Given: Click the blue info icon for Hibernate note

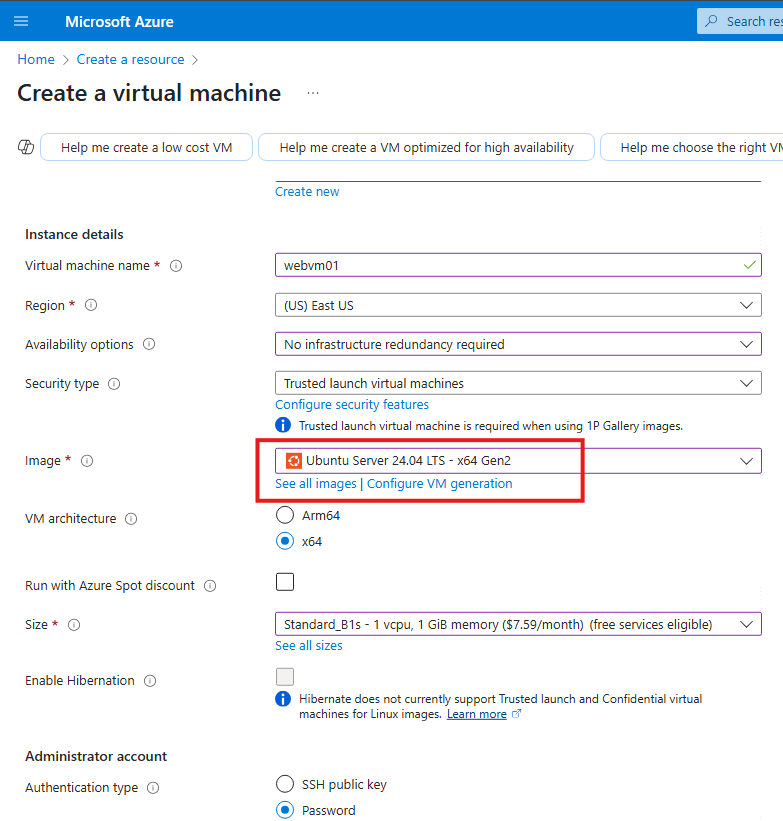Looking at the screenshot, I should coord(283,698).
